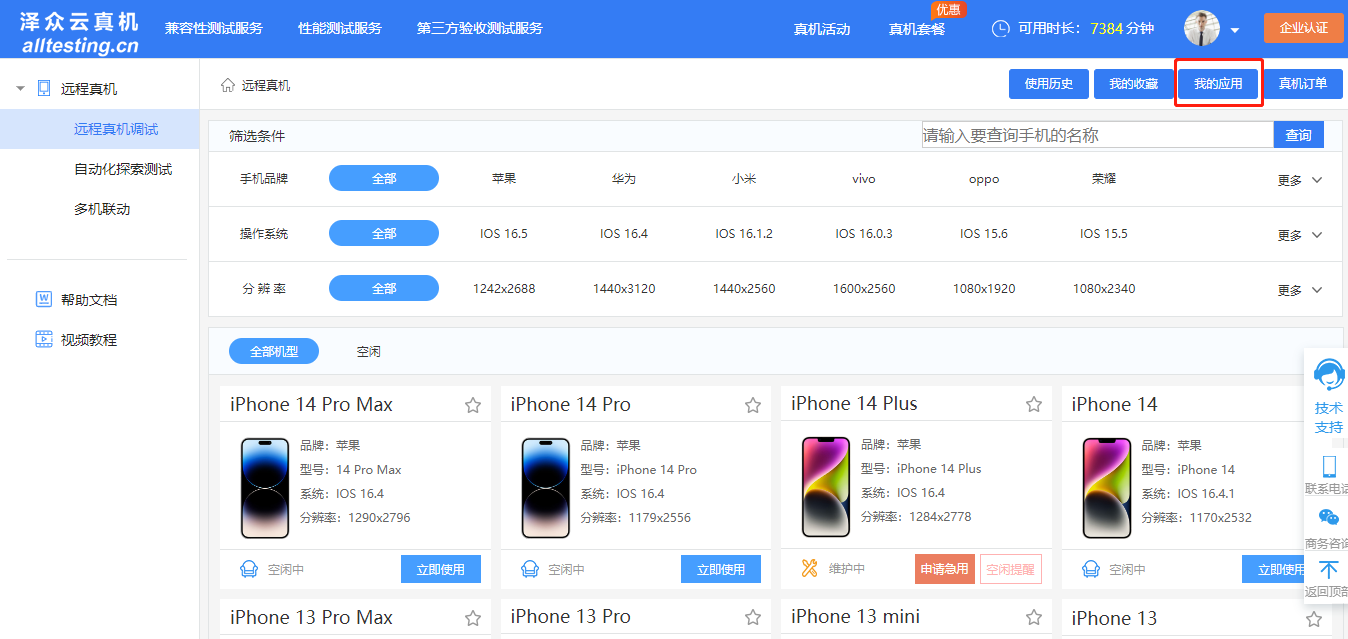Favorite the iPhone 13 Pro Max device
Viewport: 1348px width, 639px height.
(x=473, y=618)
